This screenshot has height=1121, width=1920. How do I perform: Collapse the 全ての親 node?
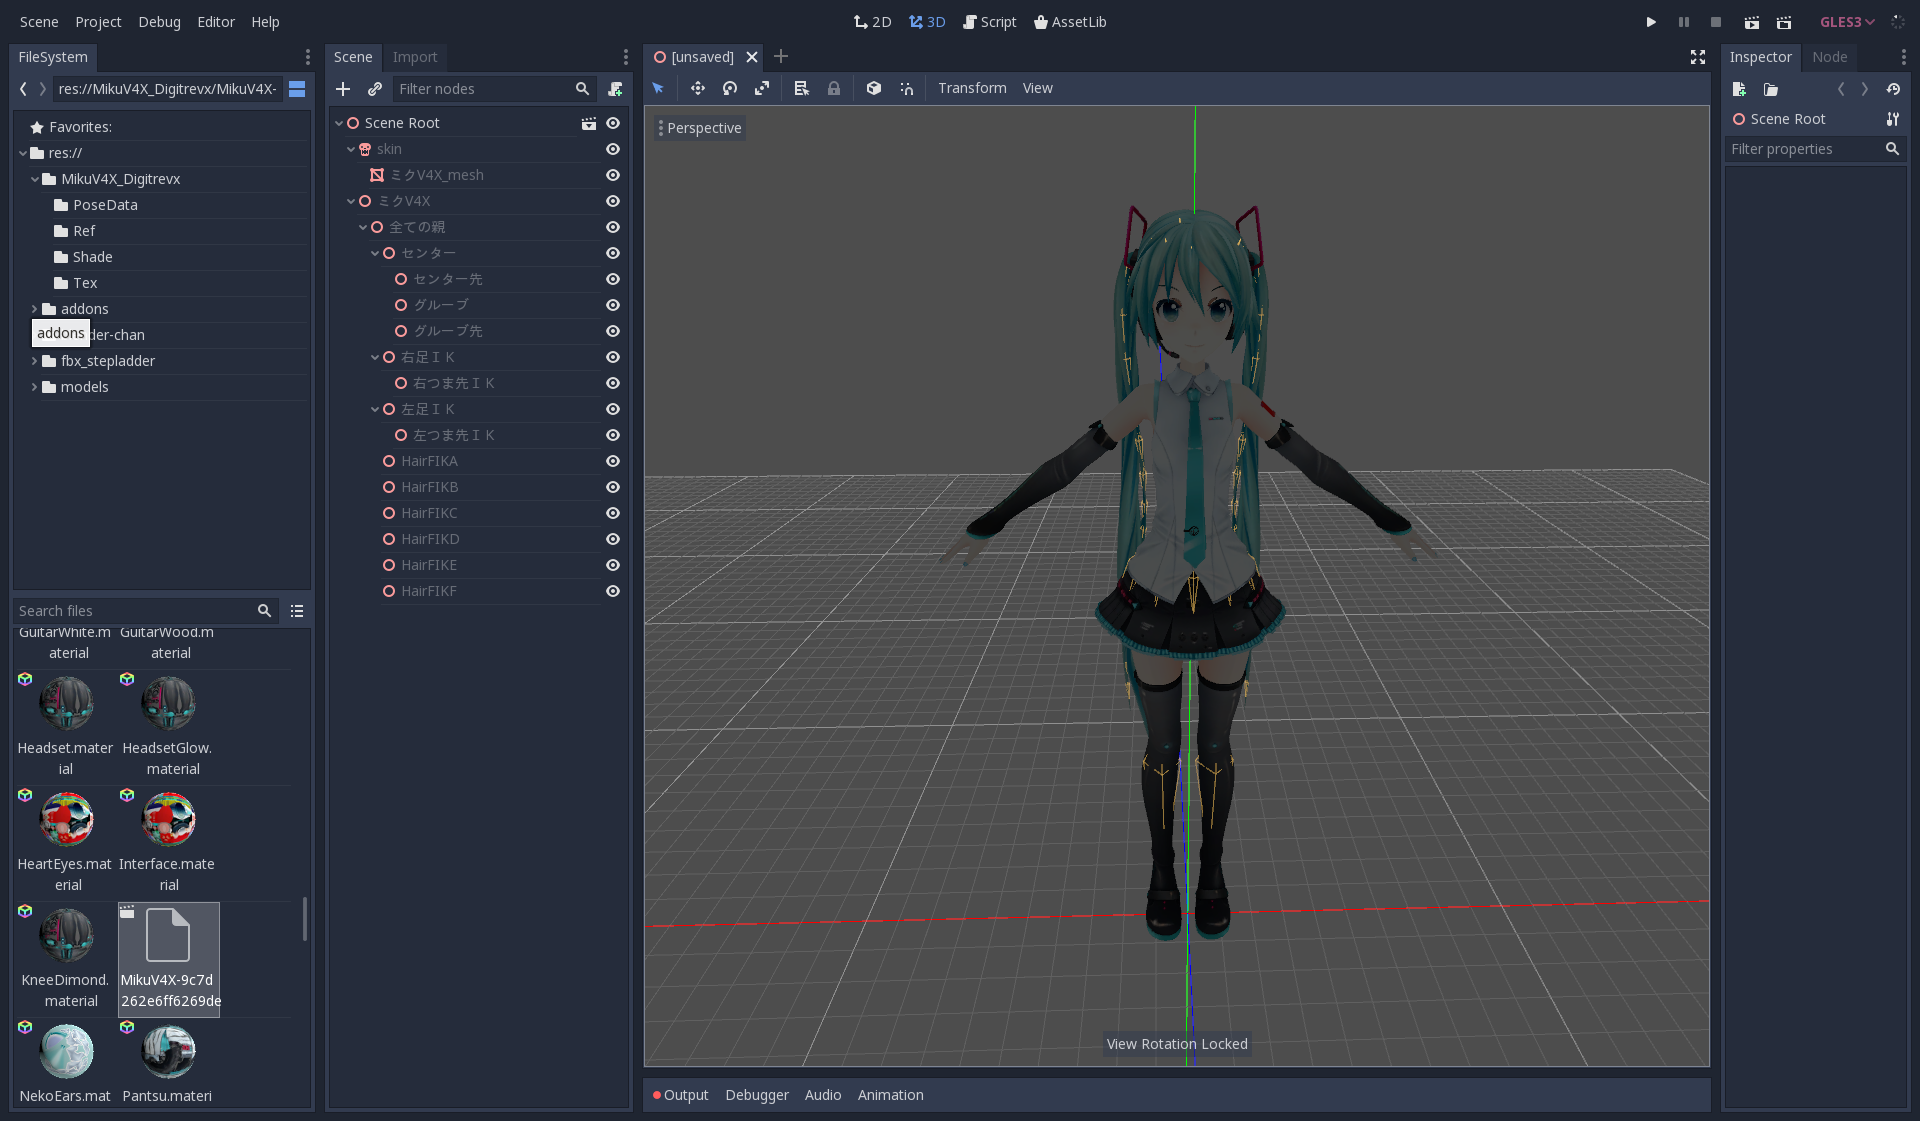click(x=362, y=227)
